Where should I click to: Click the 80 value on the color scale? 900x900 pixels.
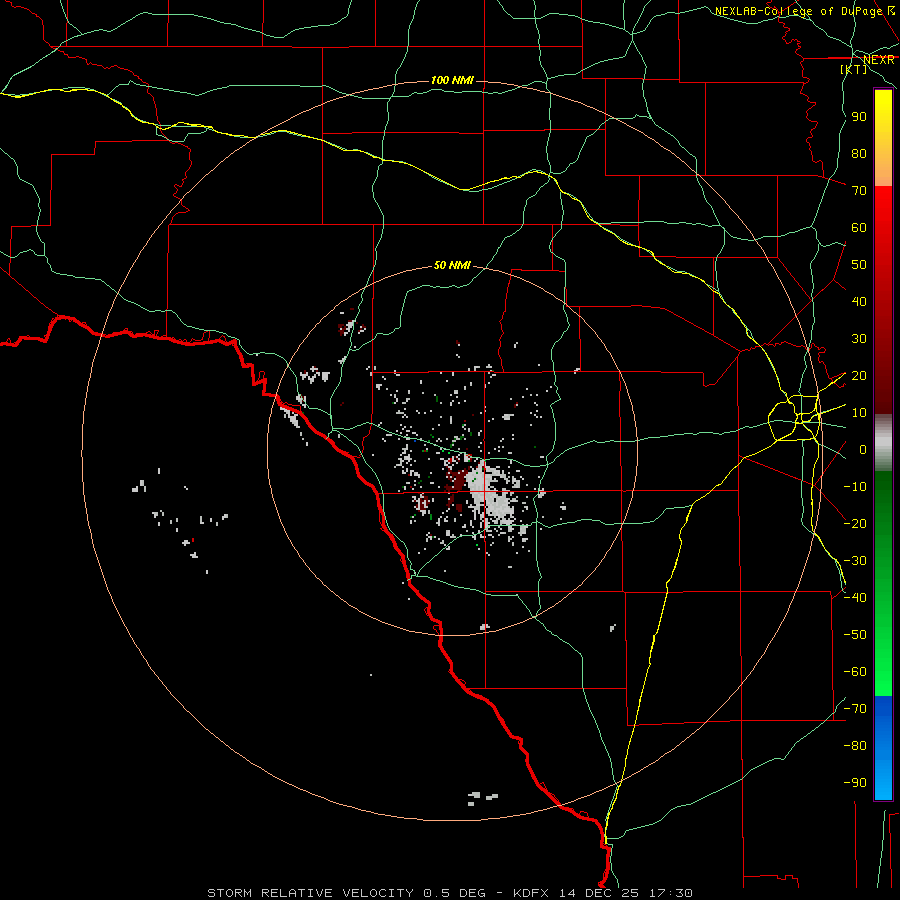click(x=859, y=154)
